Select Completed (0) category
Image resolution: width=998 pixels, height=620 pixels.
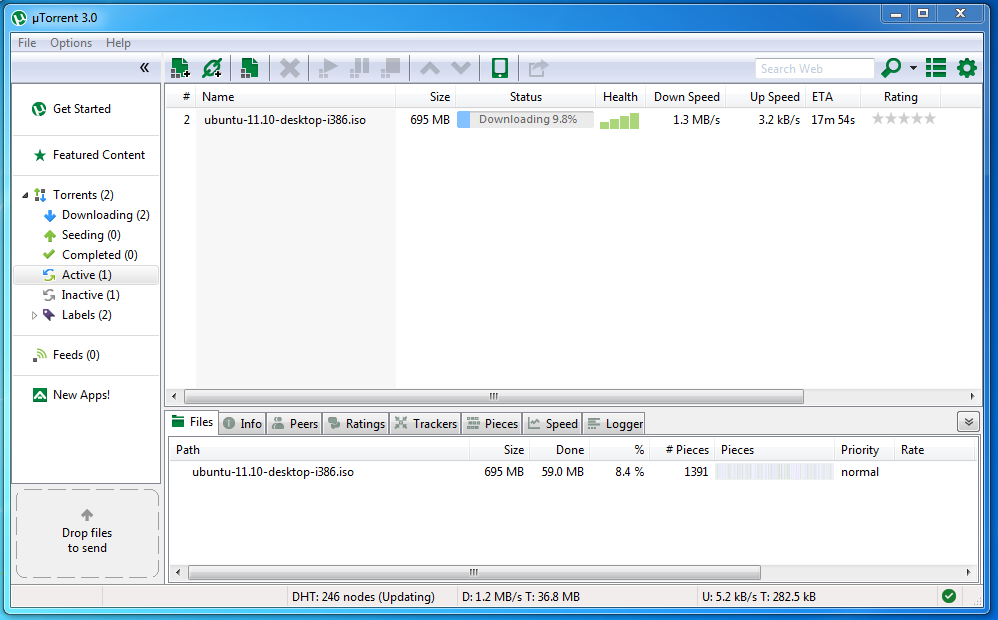[x=99, y=255]
